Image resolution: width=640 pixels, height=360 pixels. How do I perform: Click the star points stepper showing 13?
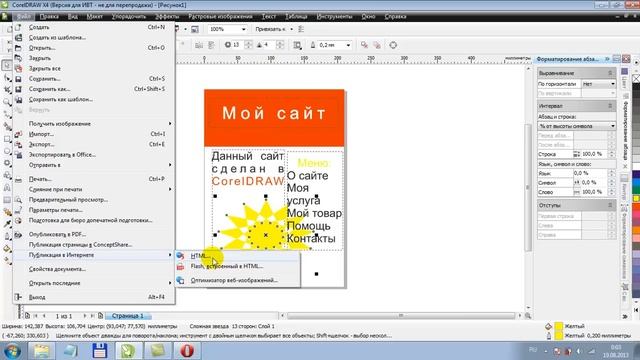(x=248, y=45)
